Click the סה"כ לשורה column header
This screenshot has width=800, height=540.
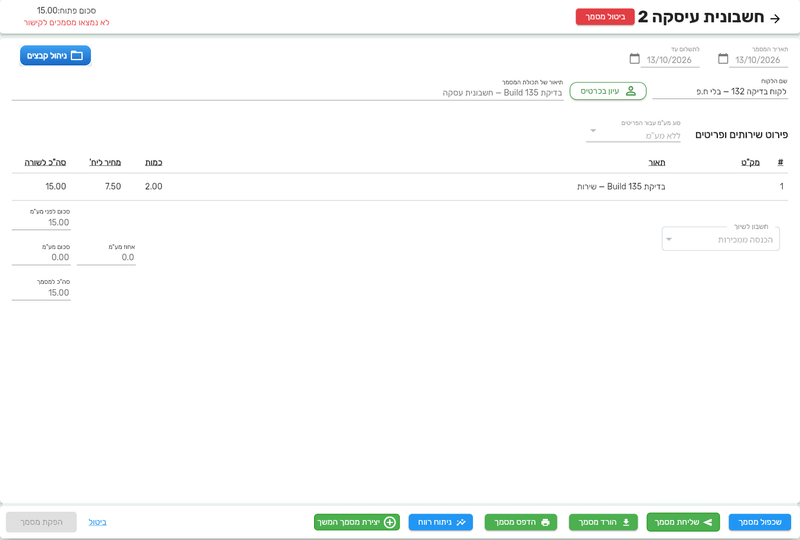pos(45,162)
